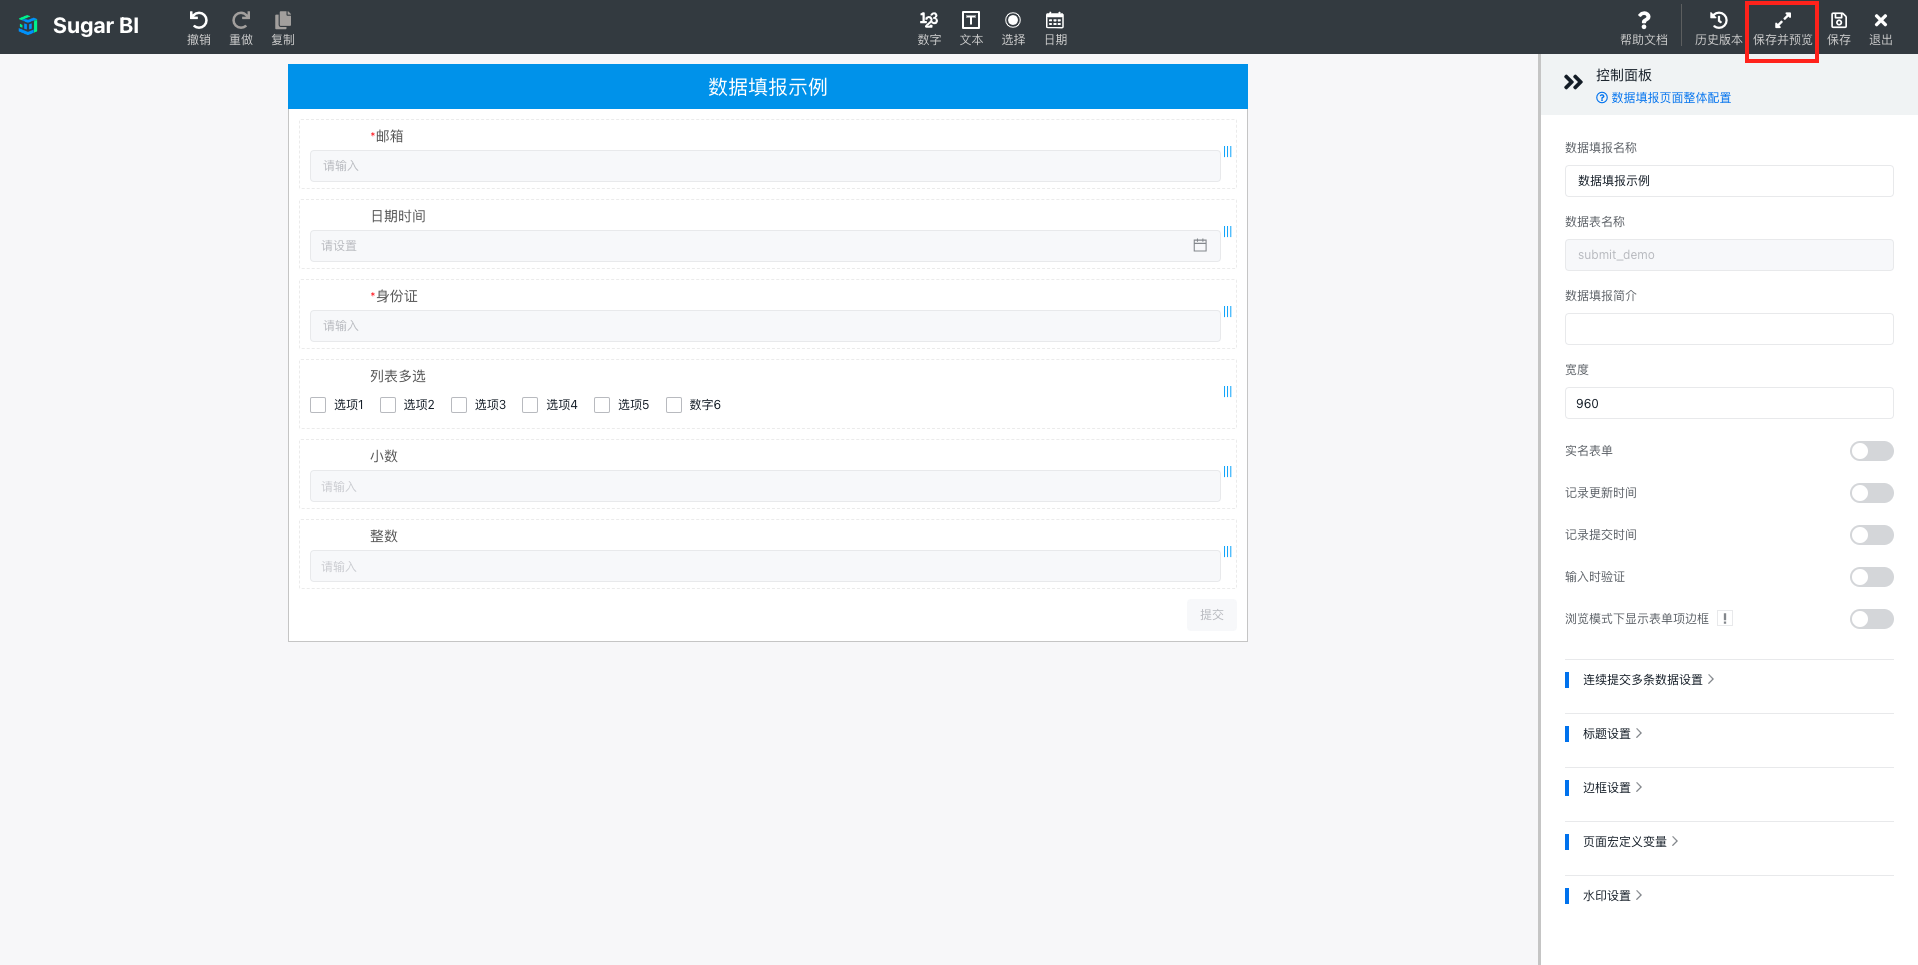Check the 选项5 checkbox

[602, 405]
